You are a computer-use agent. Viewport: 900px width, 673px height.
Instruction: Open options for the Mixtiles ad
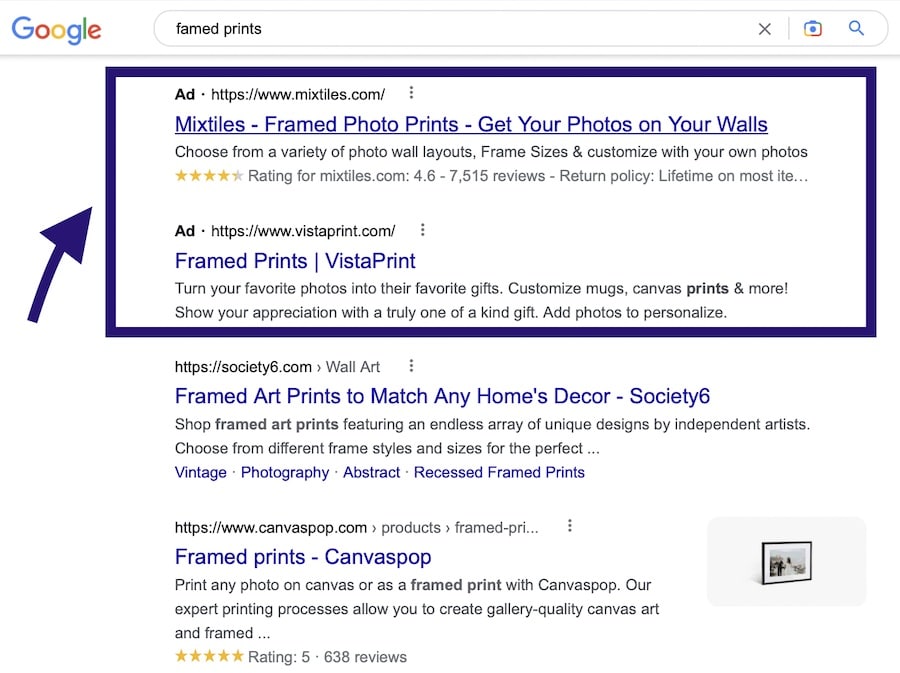point(411,93)
